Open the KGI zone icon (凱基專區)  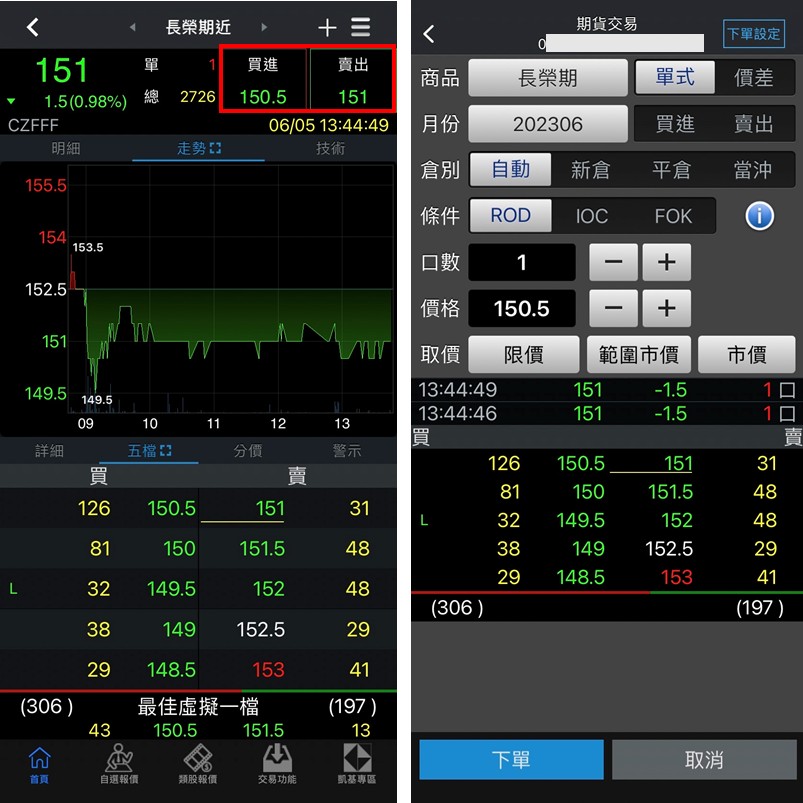click(357, 765)
